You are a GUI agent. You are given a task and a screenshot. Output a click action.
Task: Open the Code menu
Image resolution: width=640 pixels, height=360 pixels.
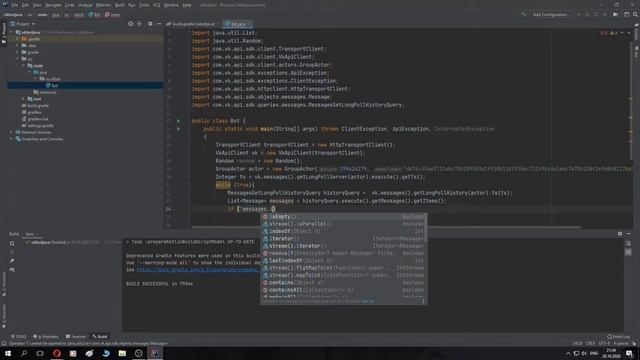tap(70, 5)
